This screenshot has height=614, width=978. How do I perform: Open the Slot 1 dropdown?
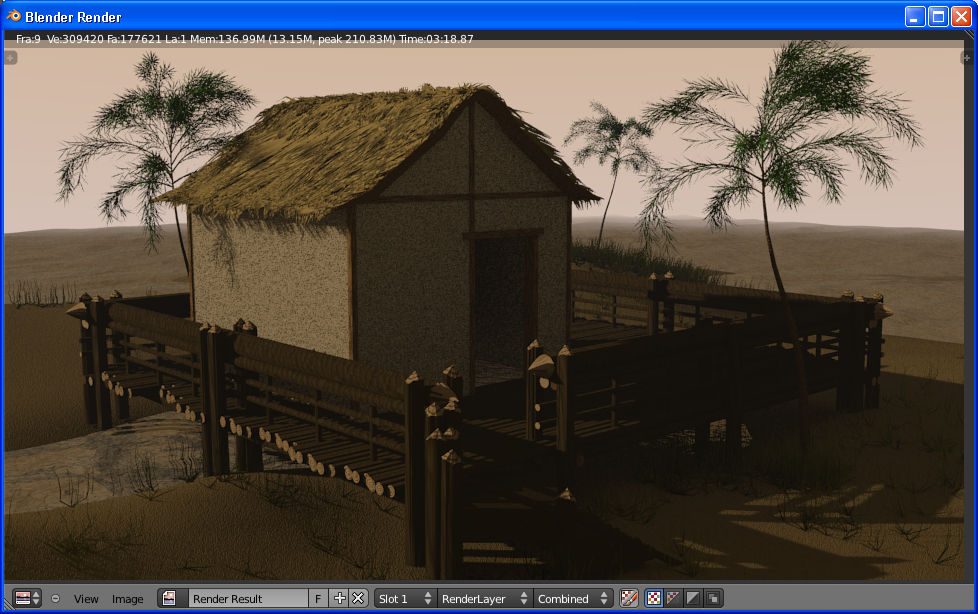405,598
